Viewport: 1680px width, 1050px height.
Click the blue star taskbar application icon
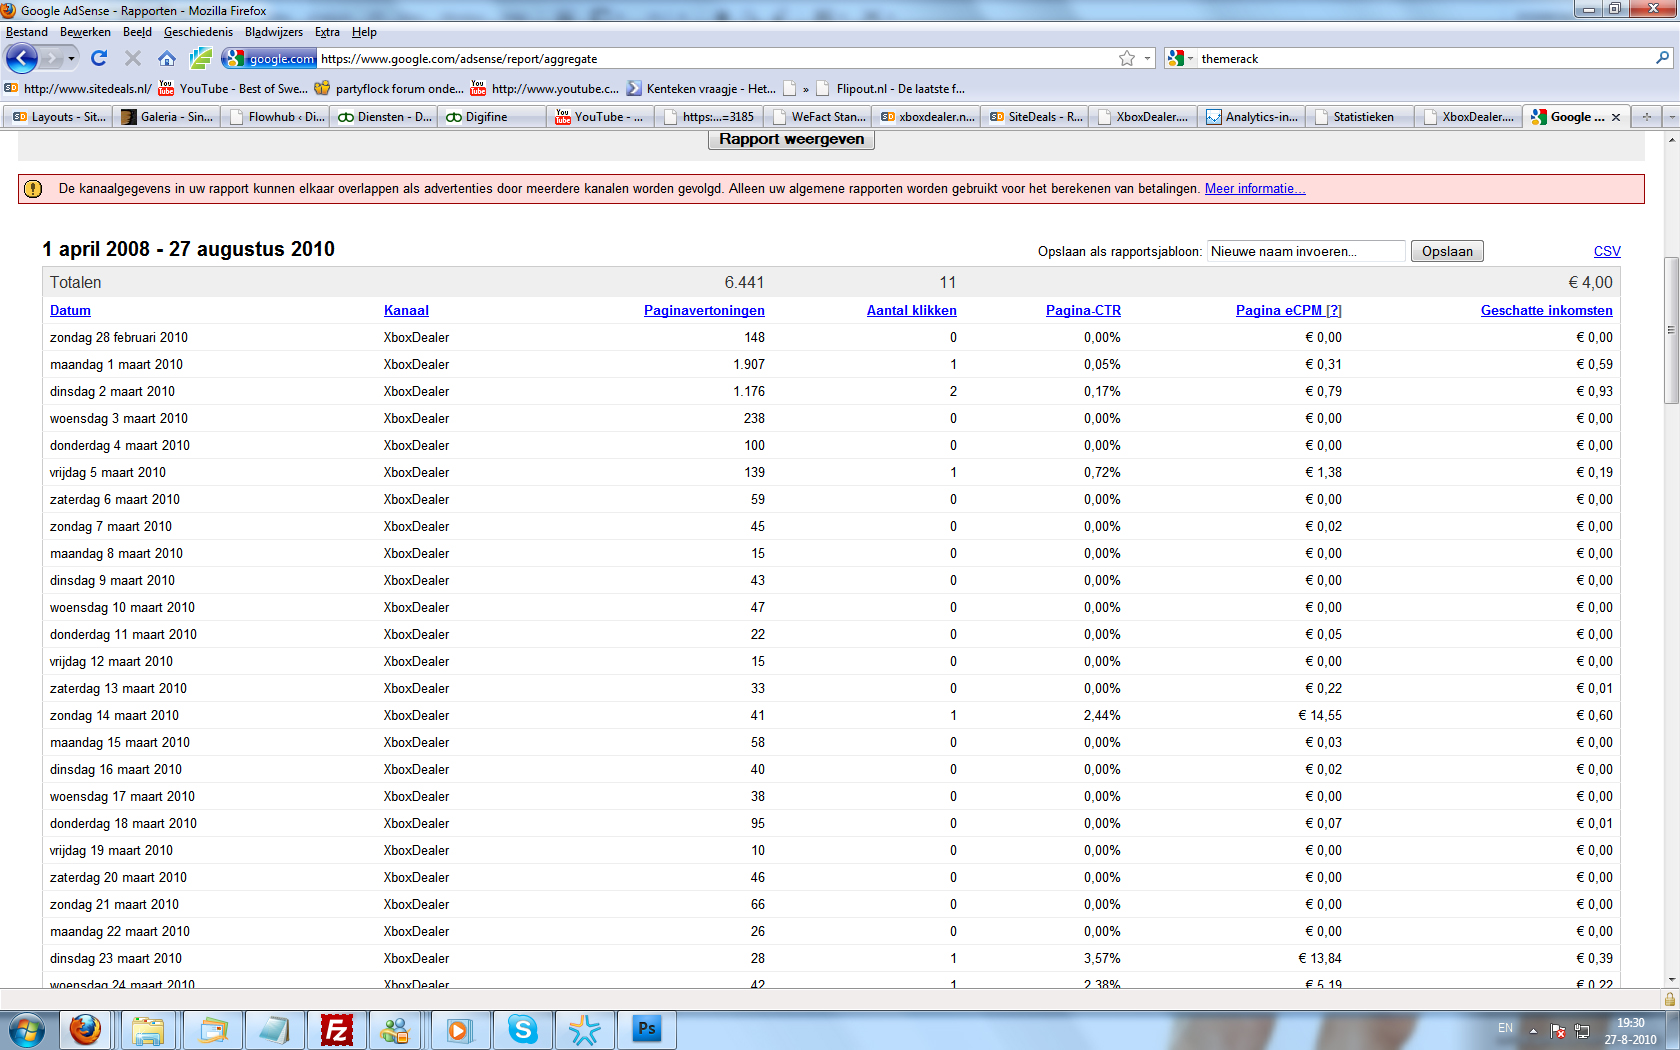pos(585,1029)
